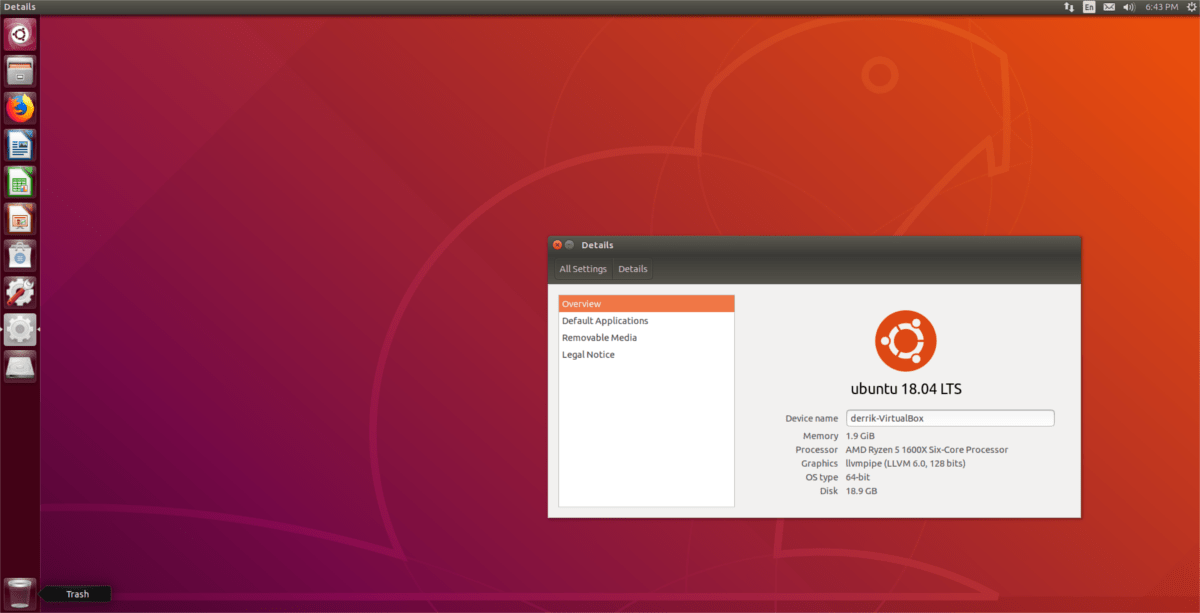
Task: Open the En keyboard layout menu
Action: tap(1088, 7)
